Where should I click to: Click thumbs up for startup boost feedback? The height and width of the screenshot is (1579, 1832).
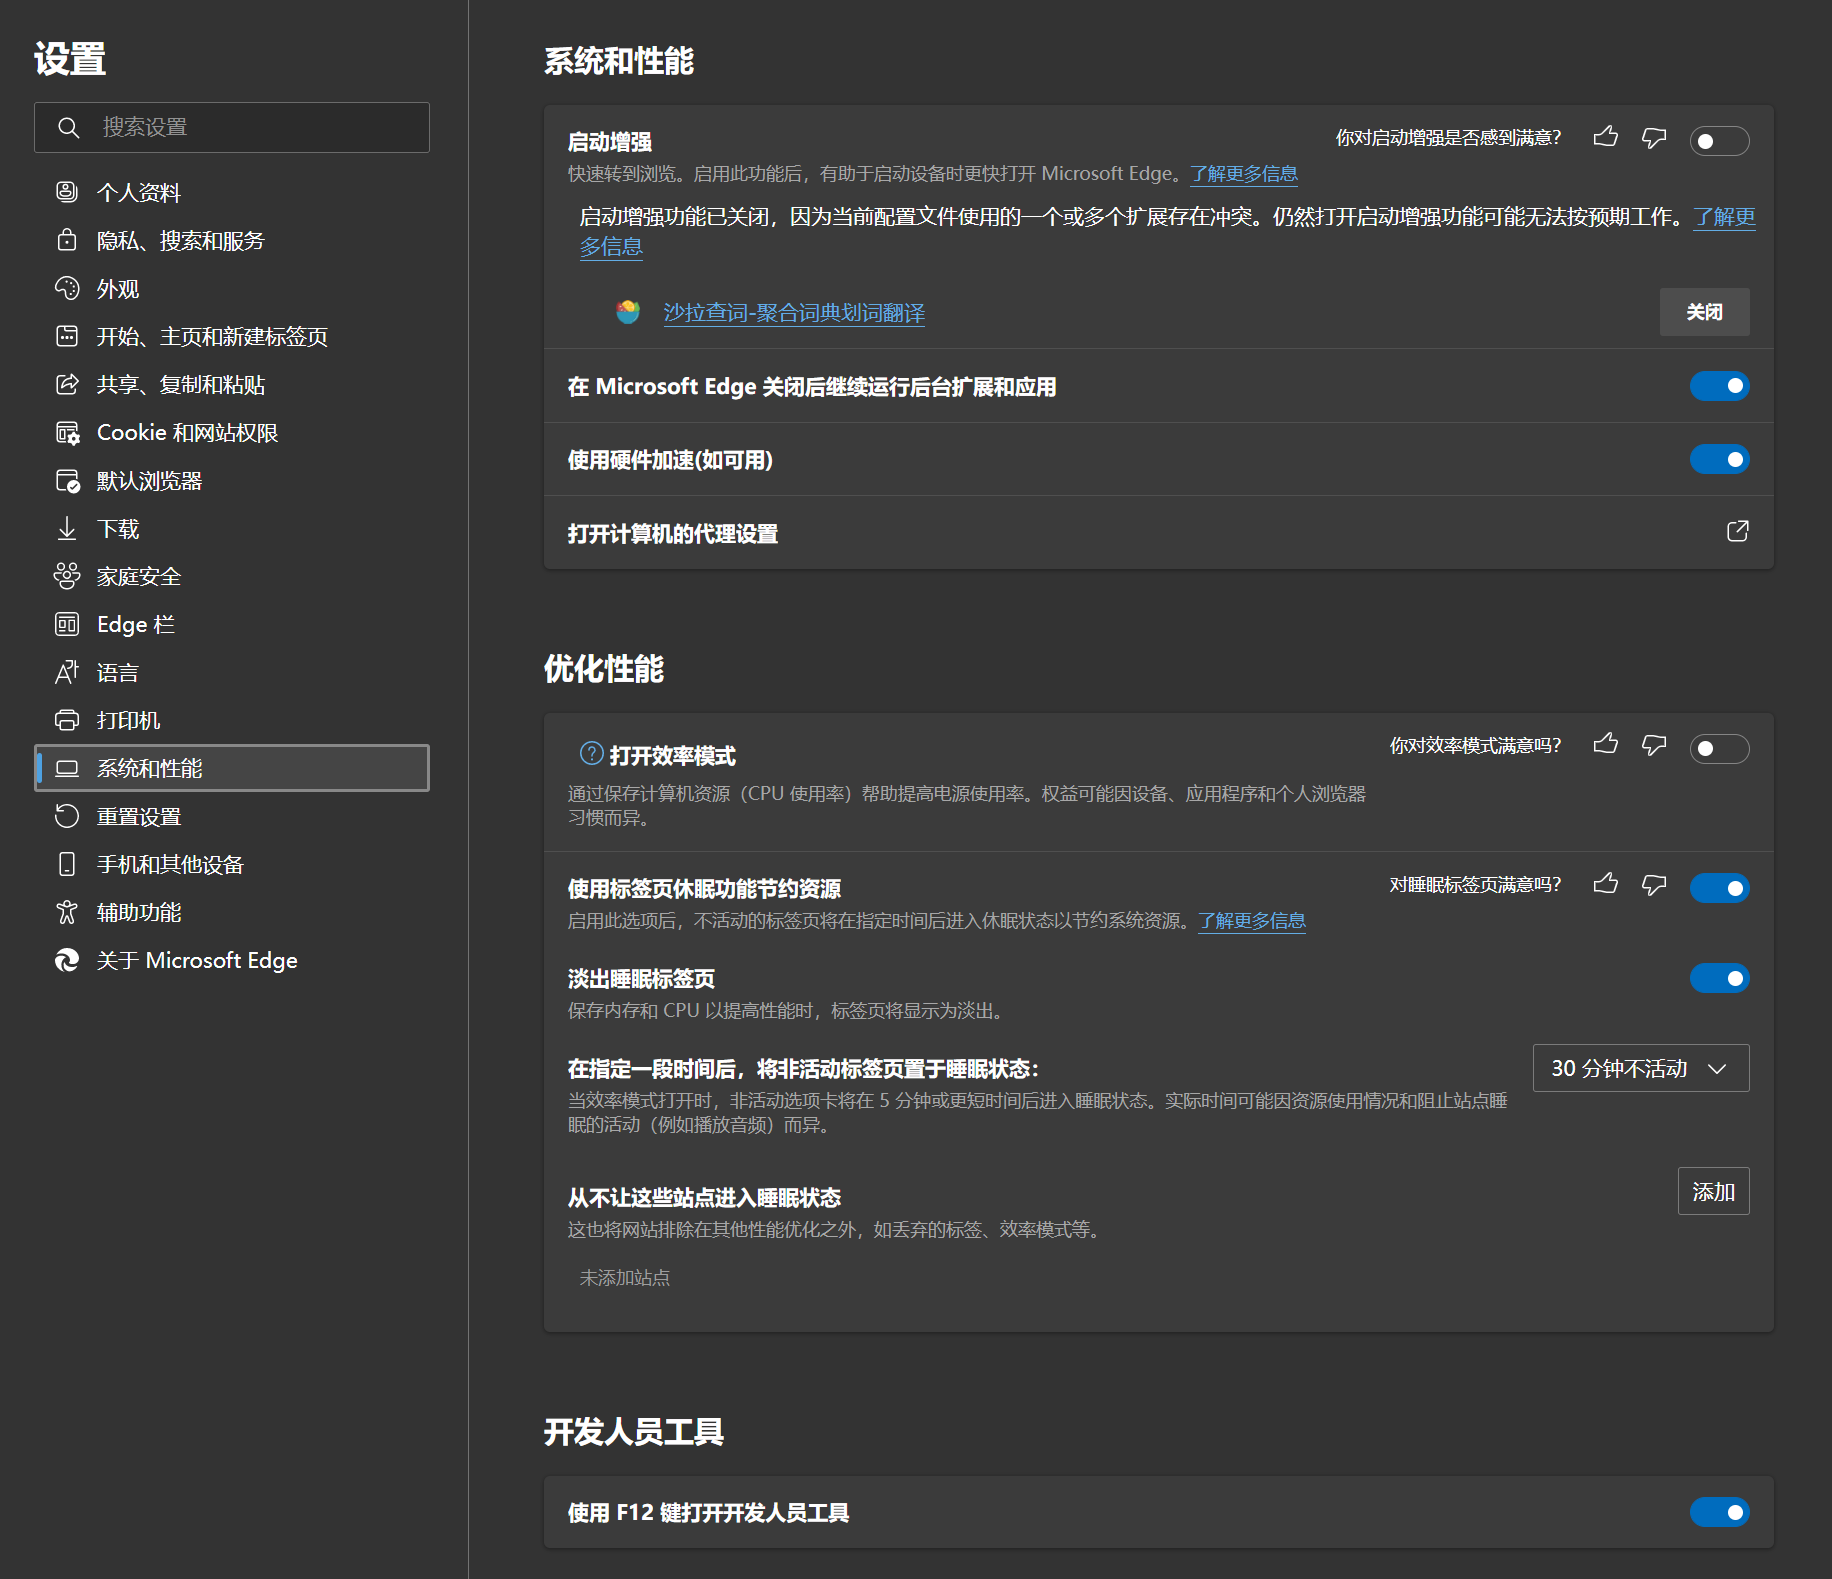pos(1605,137)
